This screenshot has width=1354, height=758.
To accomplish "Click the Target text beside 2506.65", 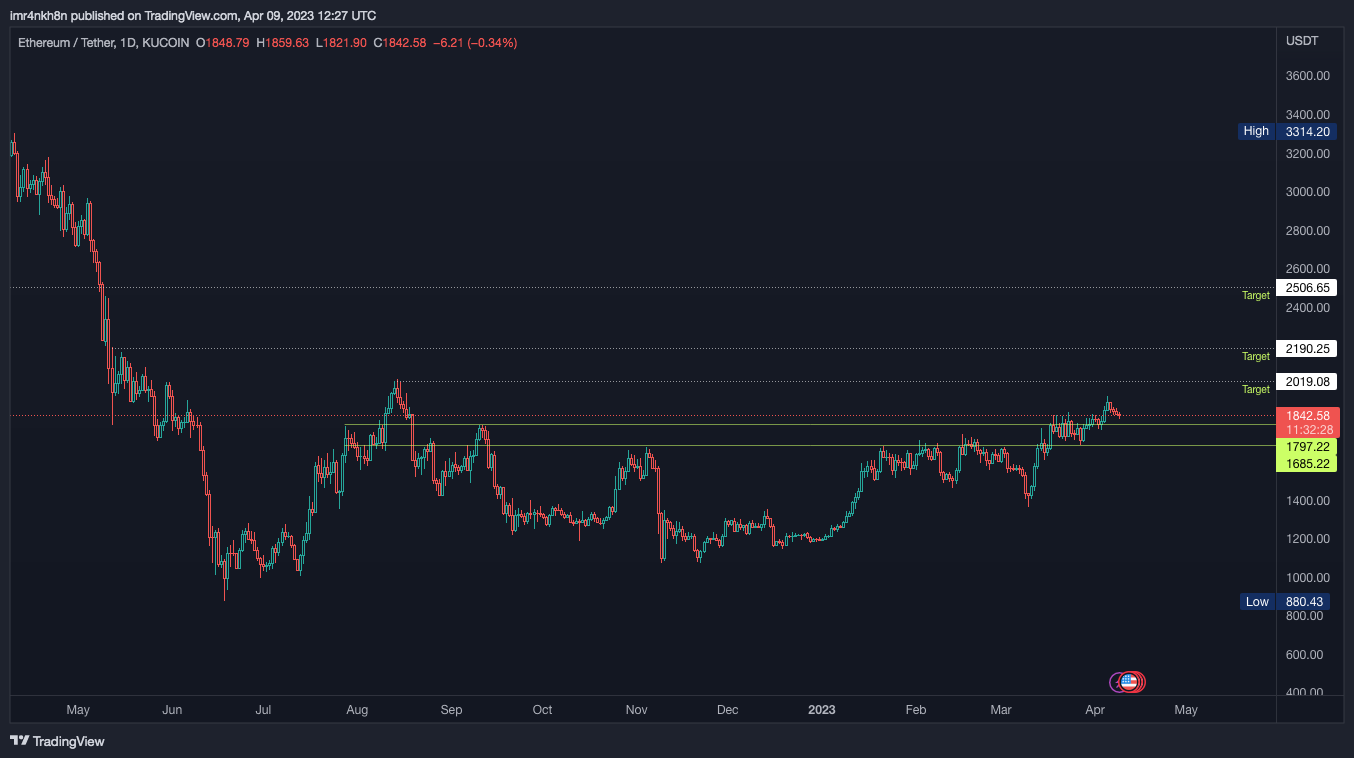I will coord(1256,296).
